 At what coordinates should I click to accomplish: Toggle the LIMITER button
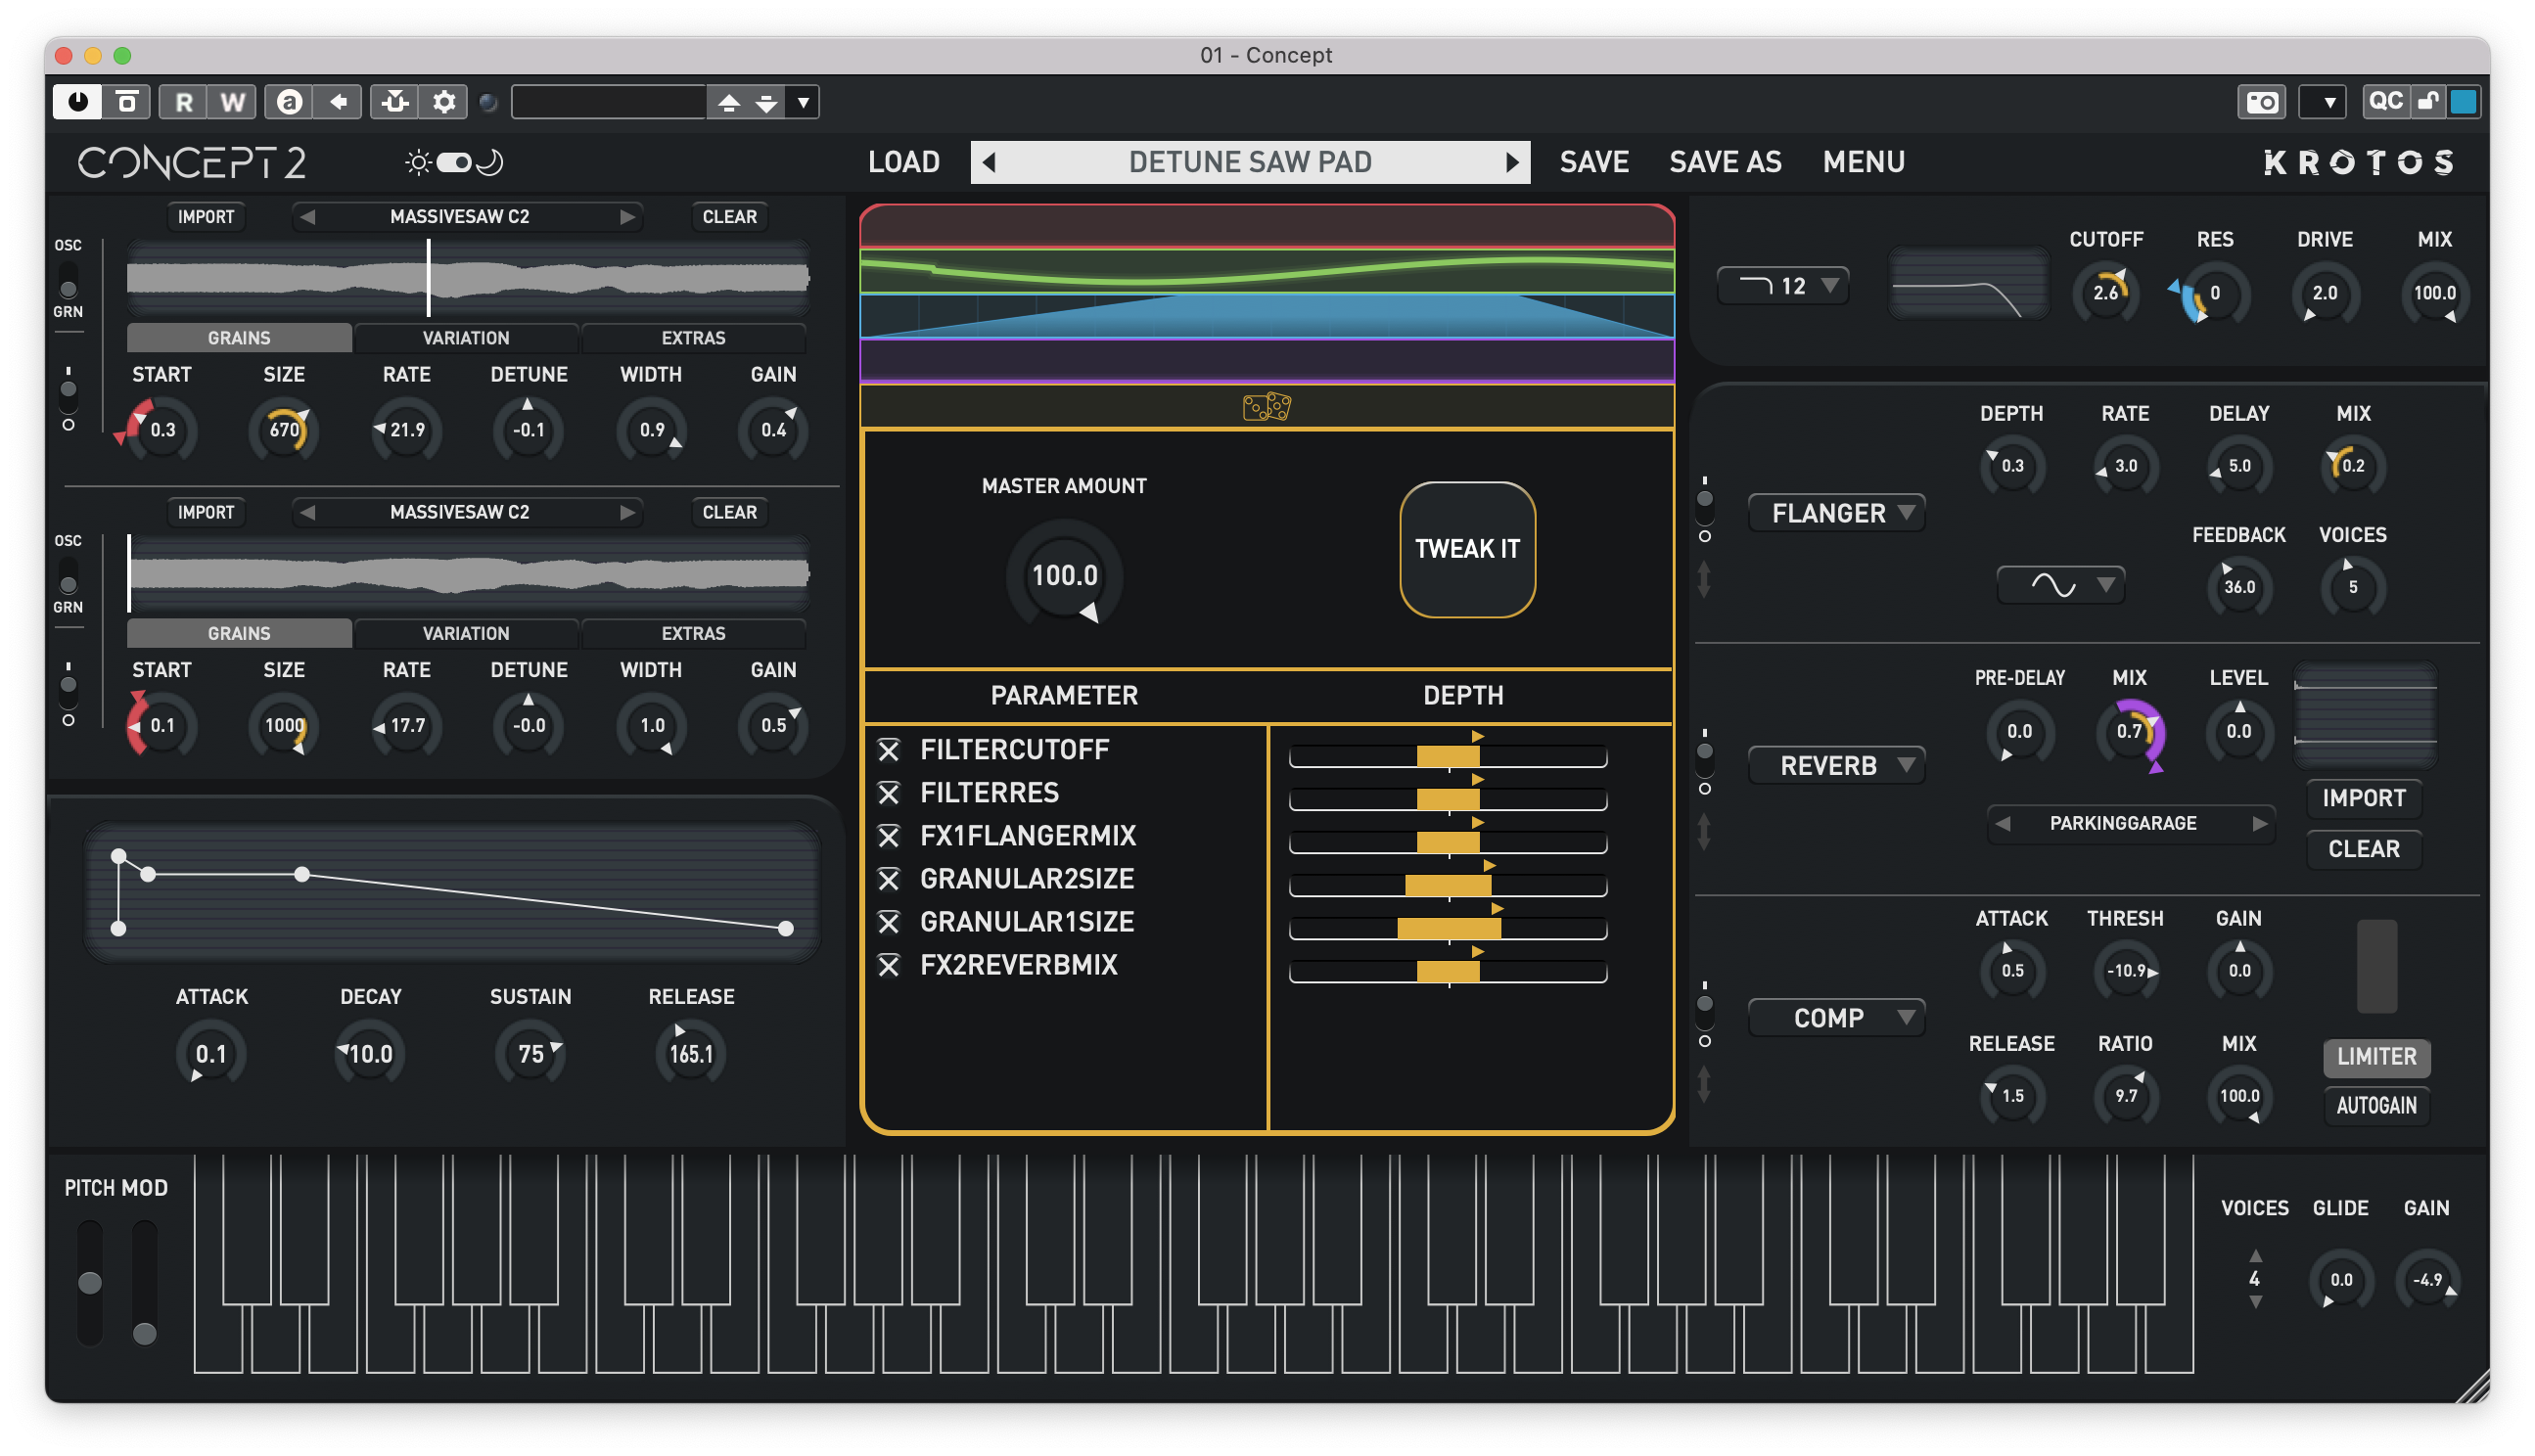pyautogui.click(x=2377, y=1056)
